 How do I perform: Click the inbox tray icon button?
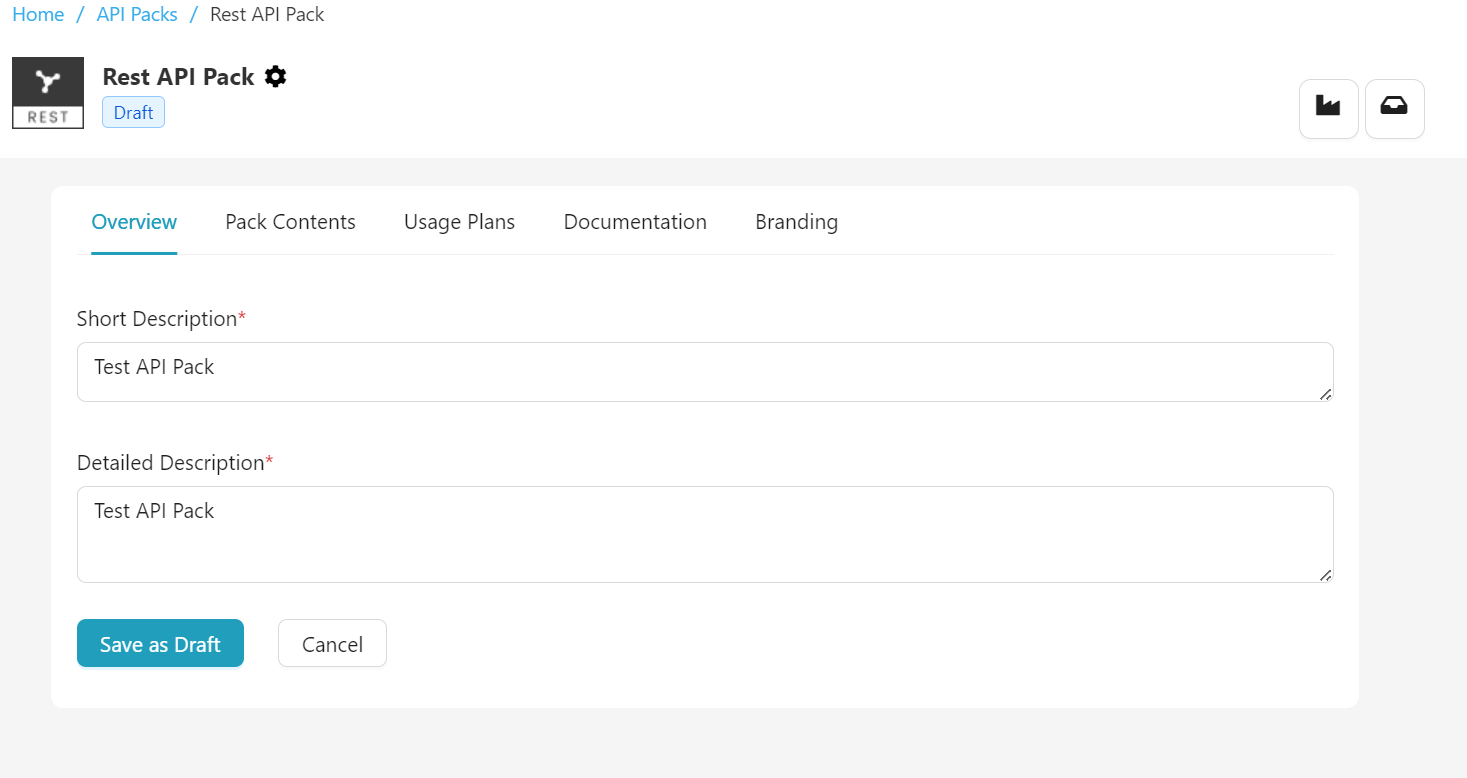click(x=1394, y=108)
